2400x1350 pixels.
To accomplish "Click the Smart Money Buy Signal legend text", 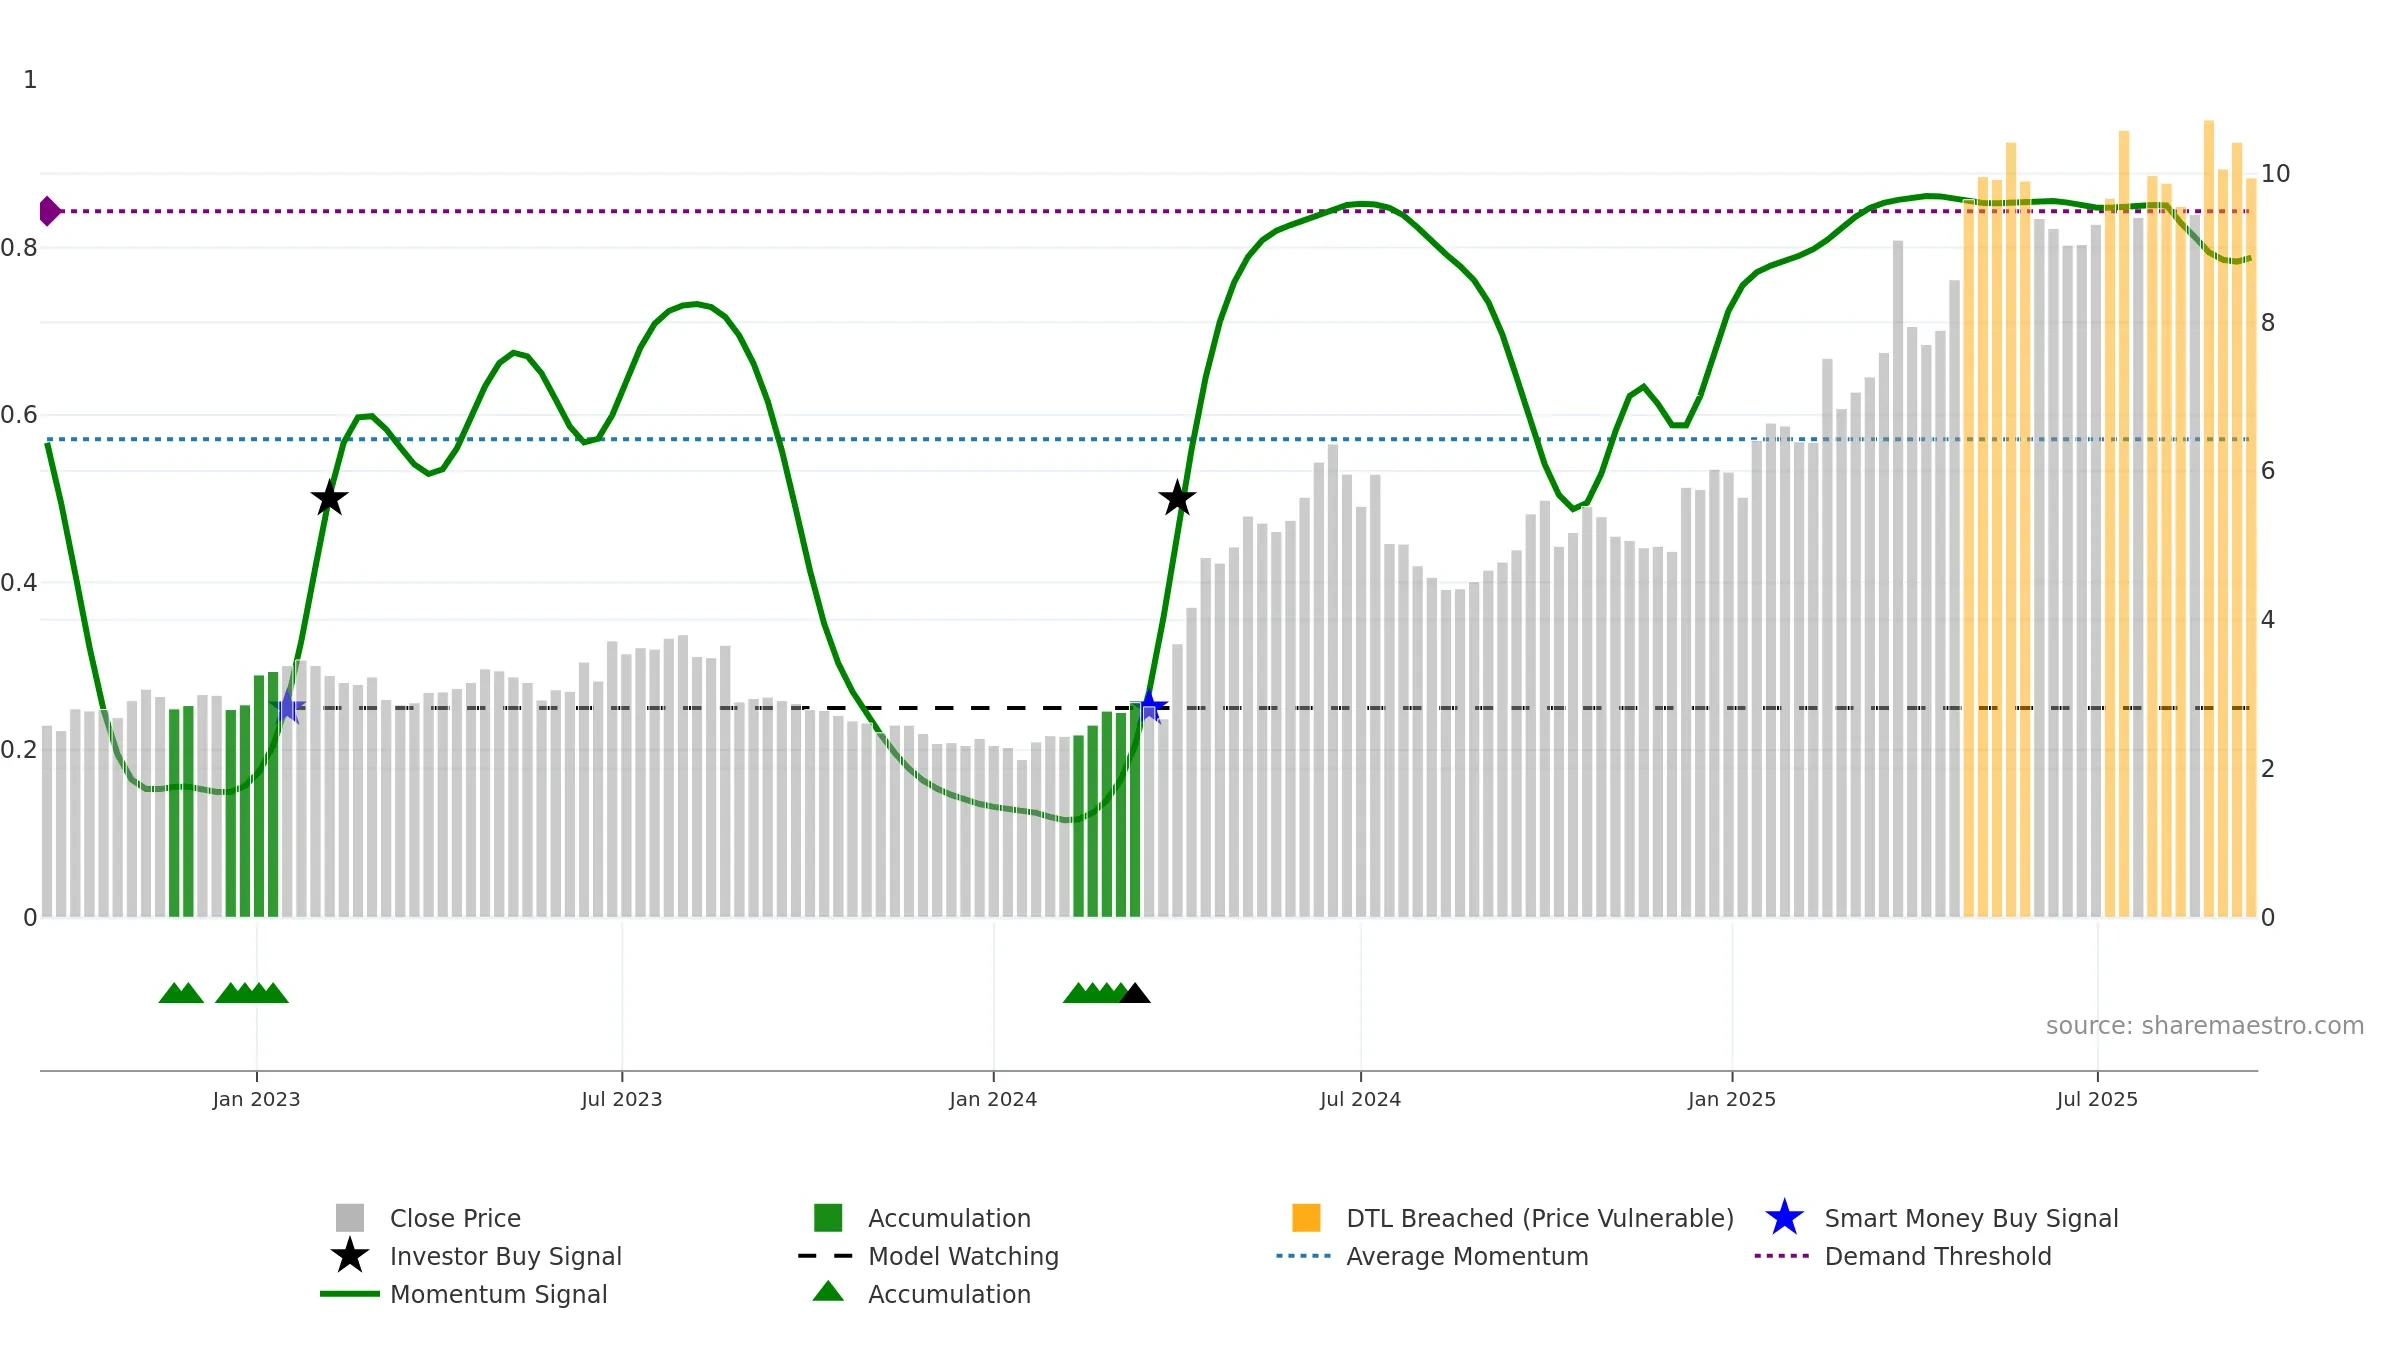I will tap(1971, 1218).
